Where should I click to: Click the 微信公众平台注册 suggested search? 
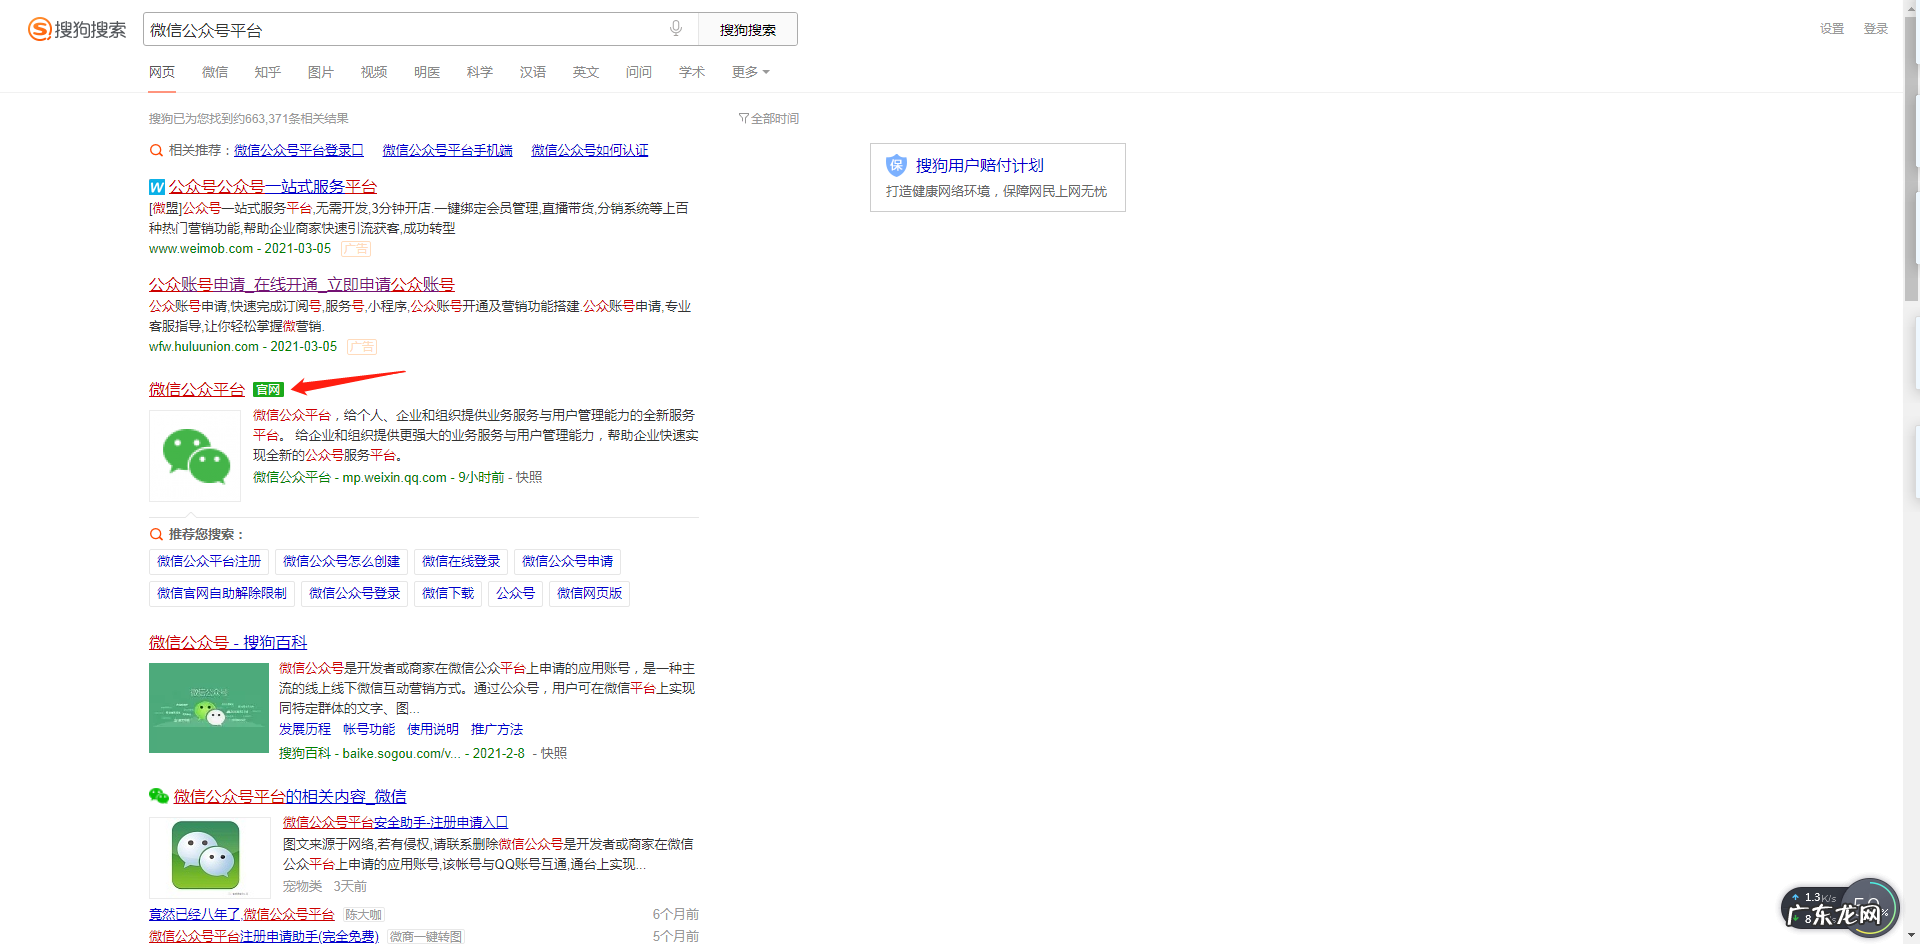[209, 562]
